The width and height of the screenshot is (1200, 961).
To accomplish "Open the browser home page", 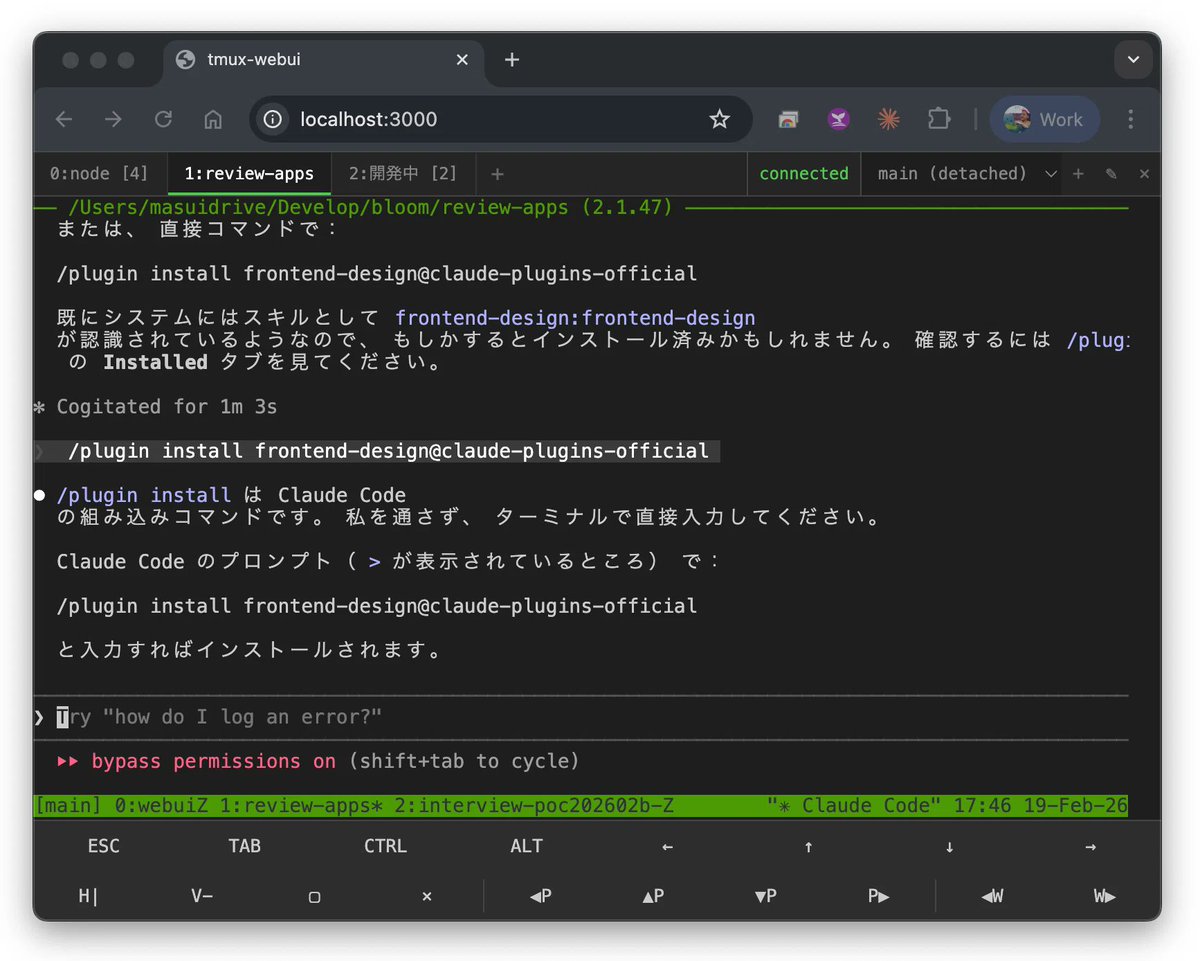I will (213, 120).
